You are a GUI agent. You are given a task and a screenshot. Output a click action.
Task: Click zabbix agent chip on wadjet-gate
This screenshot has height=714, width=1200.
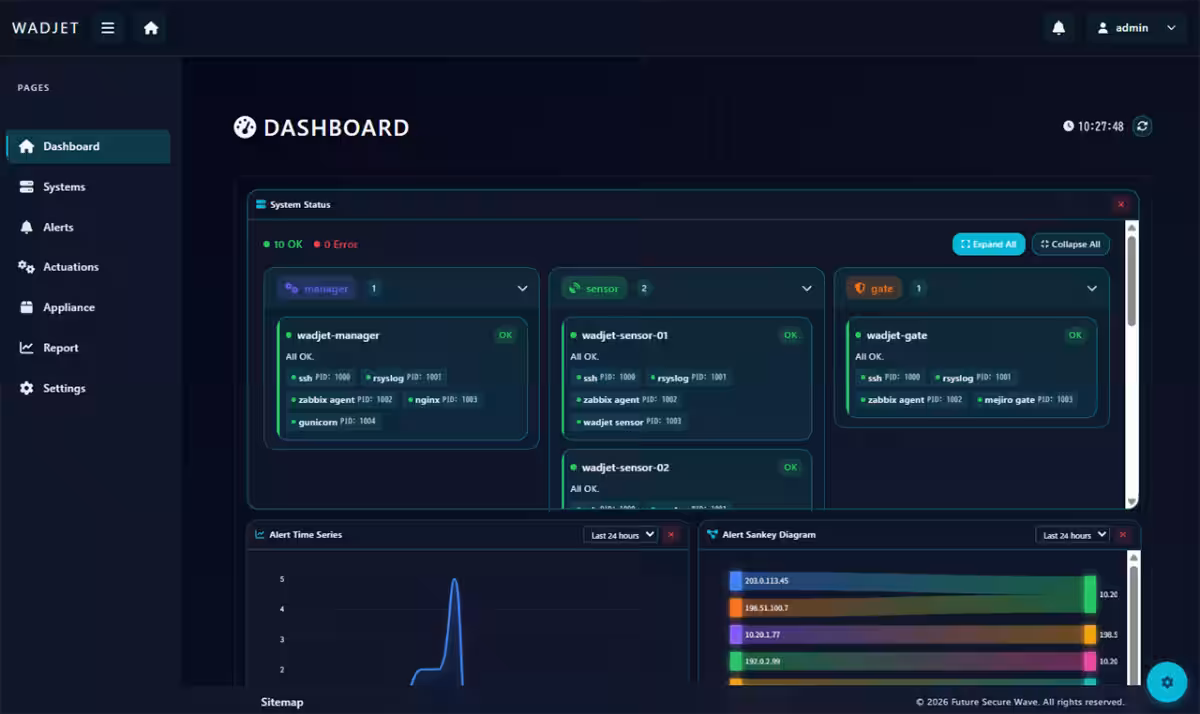(913, 399)
